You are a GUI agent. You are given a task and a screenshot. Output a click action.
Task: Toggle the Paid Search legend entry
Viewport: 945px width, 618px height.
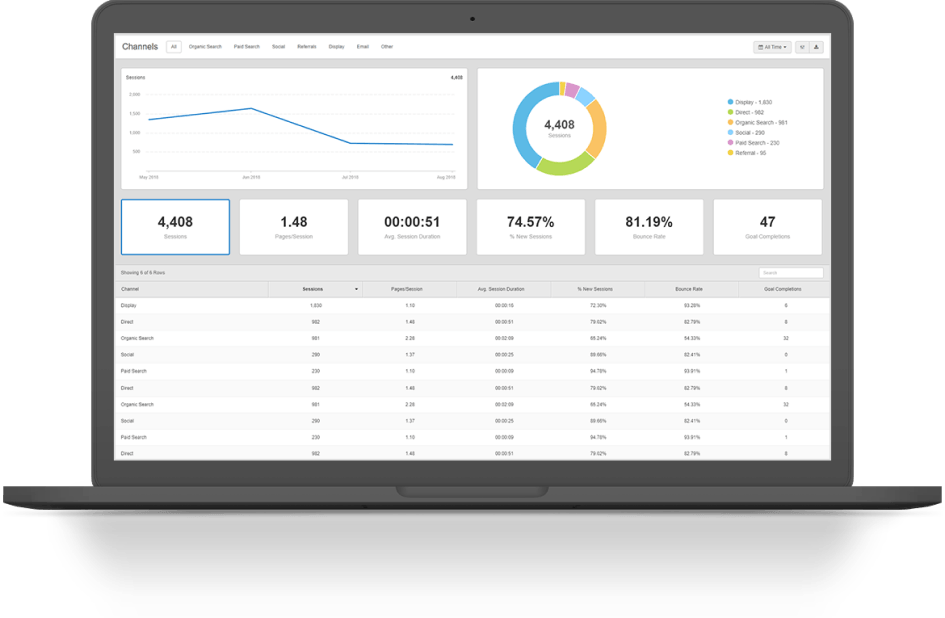[756, 143]
